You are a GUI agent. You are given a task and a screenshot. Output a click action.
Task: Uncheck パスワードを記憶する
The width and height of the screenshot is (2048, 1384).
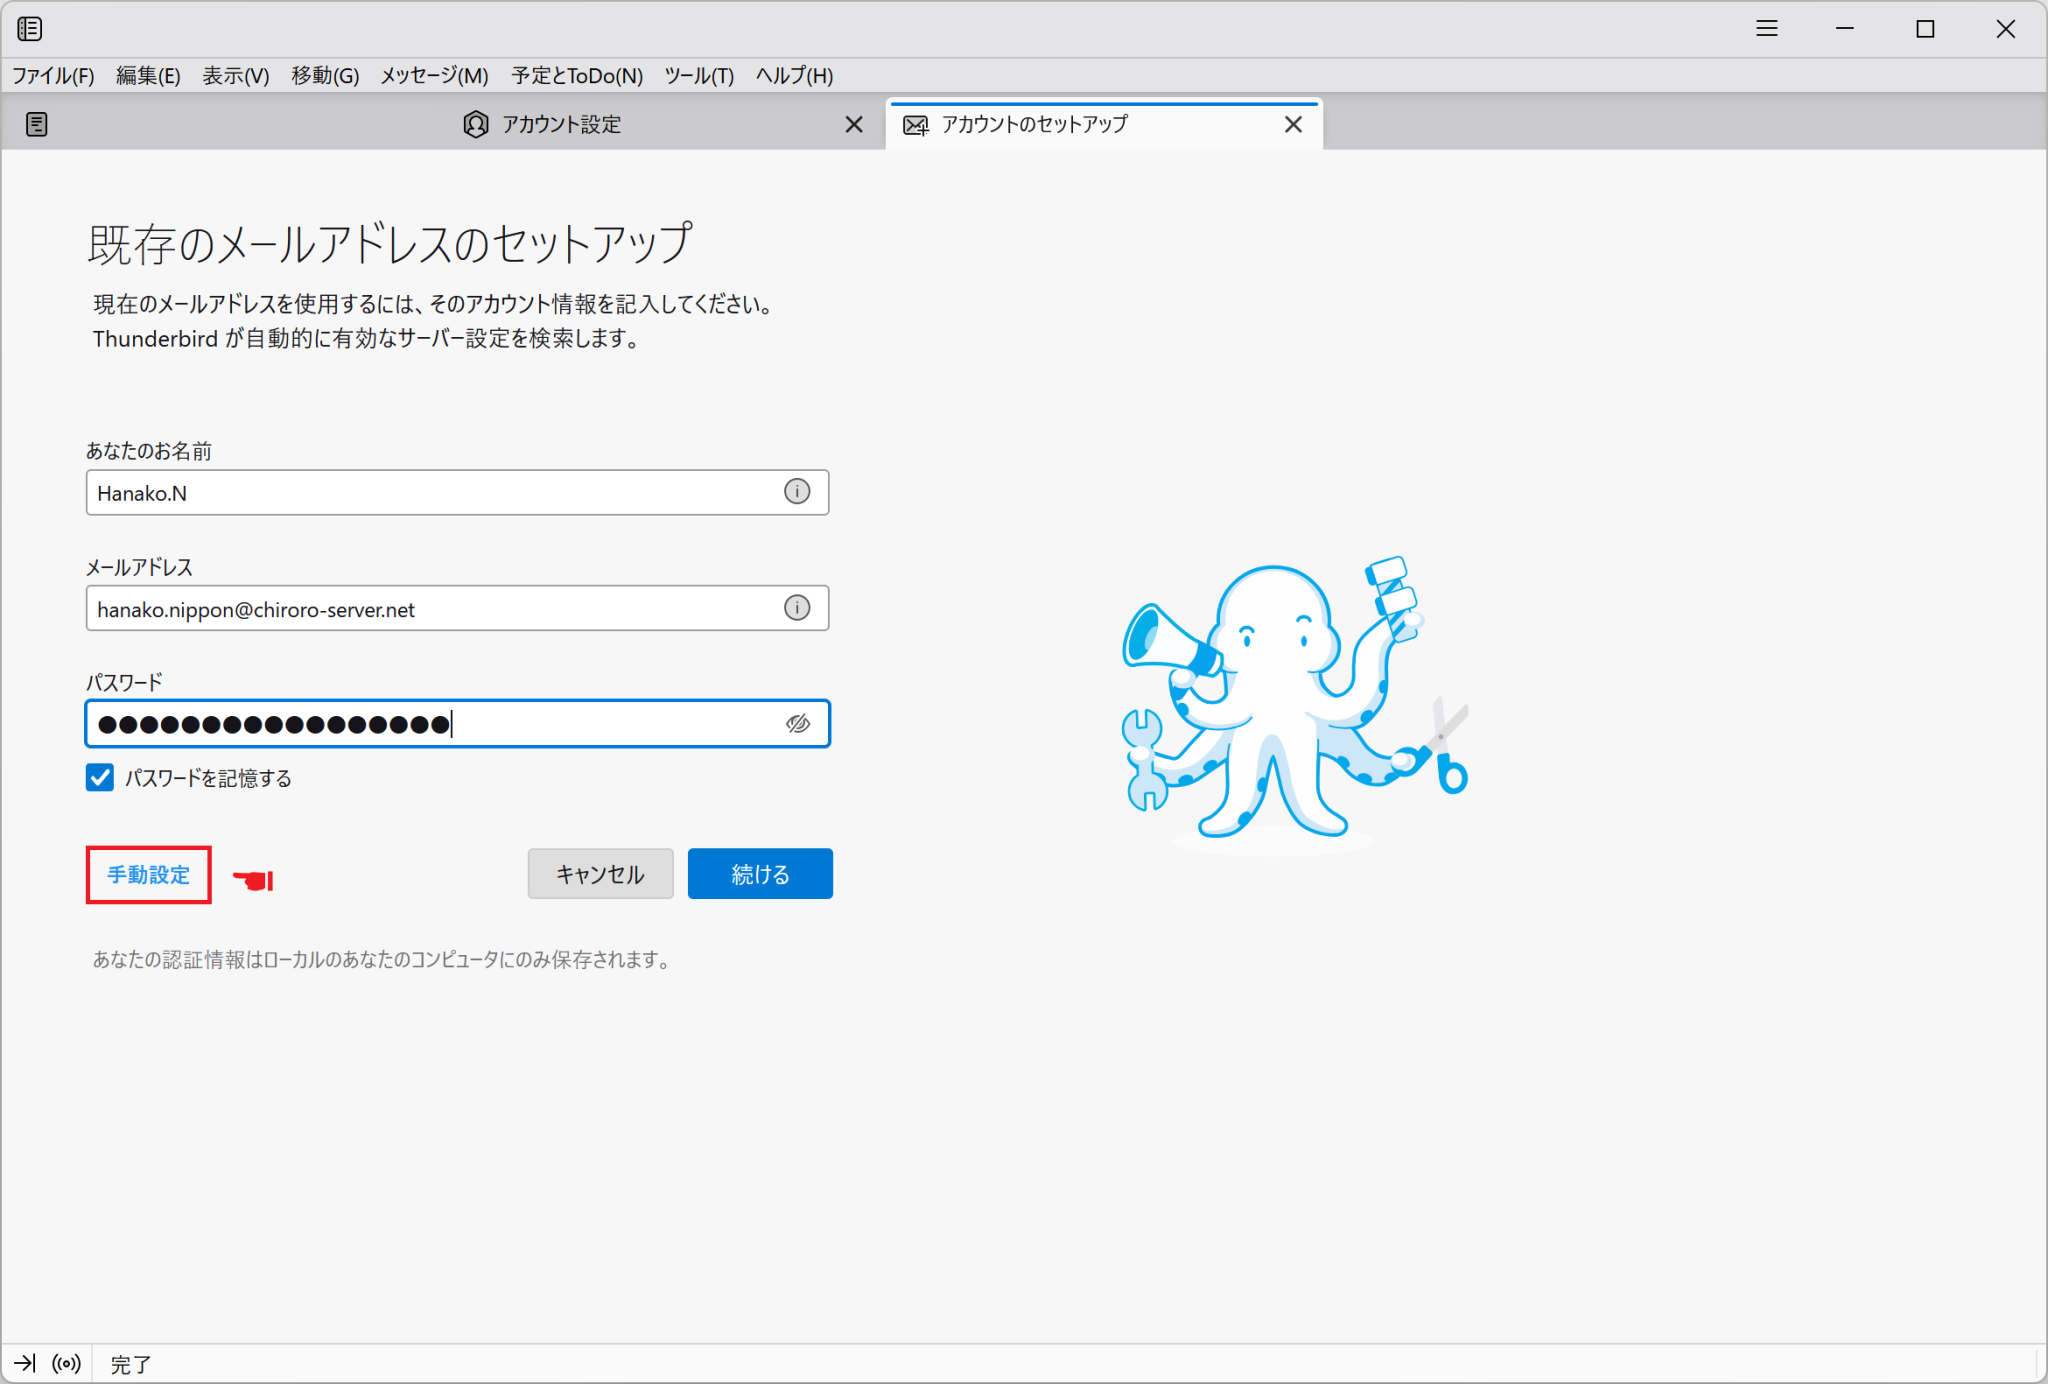click(x=99, y=777)
